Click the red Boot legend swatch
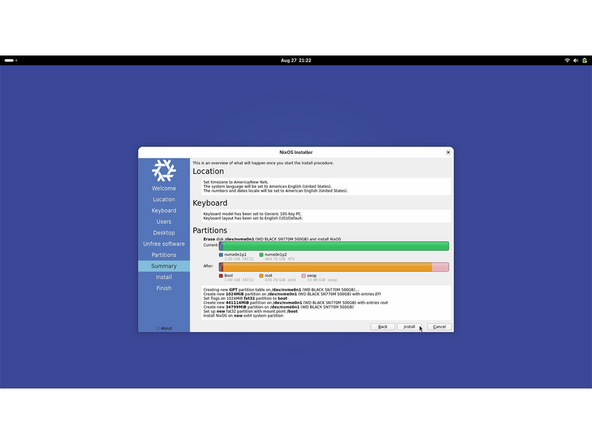 [x=221, y=276]
